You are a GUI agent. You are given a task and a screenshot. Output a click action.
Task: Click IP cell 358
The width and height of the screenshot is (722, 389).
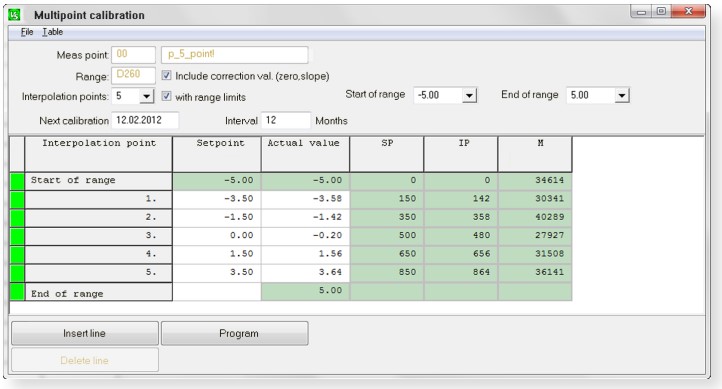[461, 218]
